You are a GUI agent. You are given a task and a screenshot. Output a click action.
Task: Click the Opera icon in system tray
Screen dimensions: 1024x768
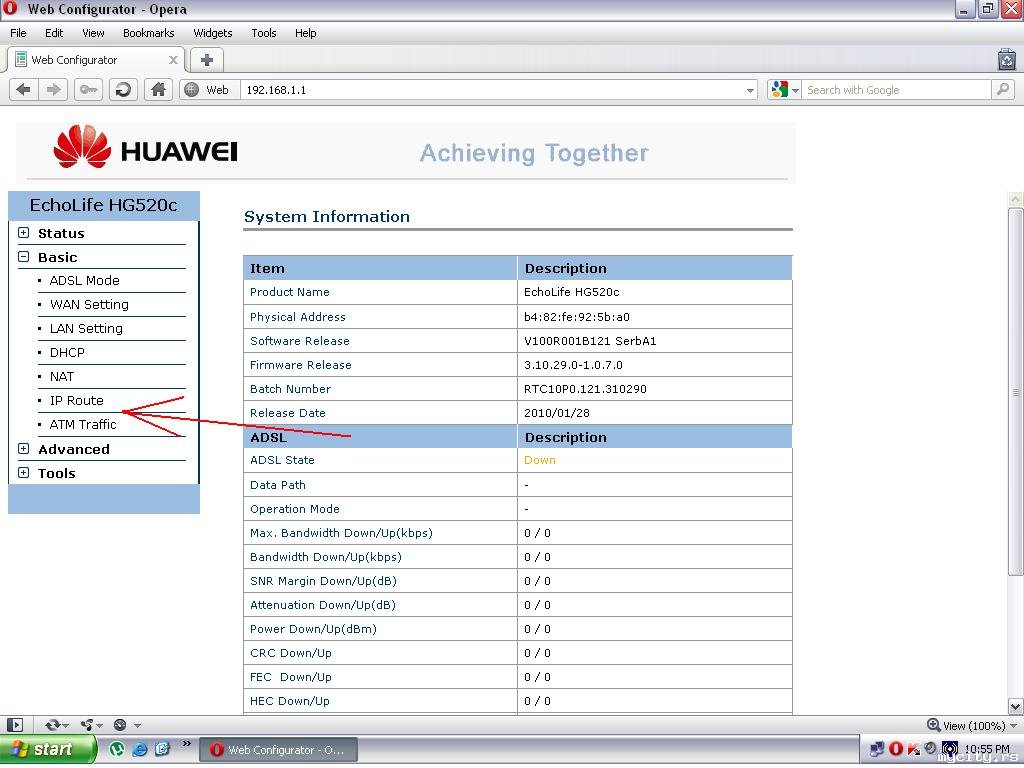896,749
